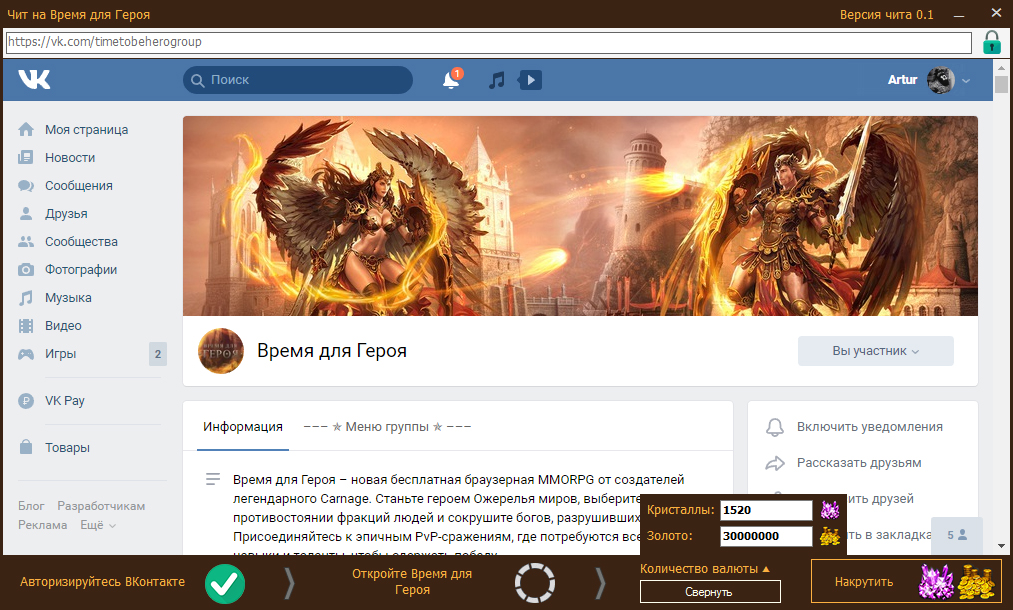
Task: Open Друзья in sidebar
Action: [66, 213]
